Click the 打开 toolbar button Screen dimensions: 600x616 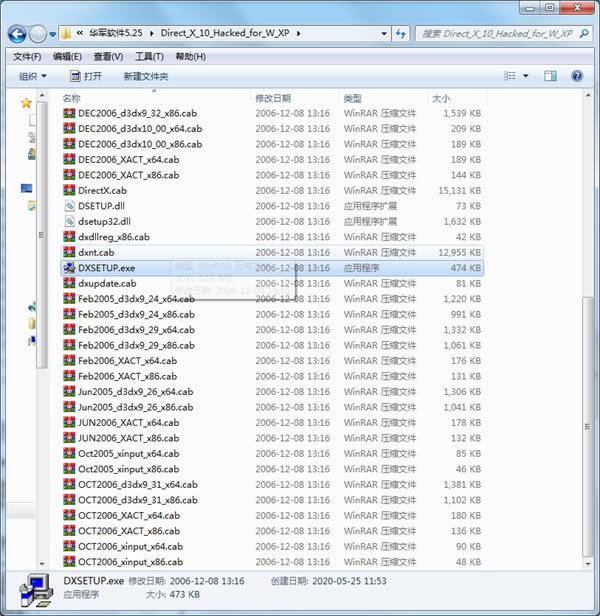tap(86, 76)
